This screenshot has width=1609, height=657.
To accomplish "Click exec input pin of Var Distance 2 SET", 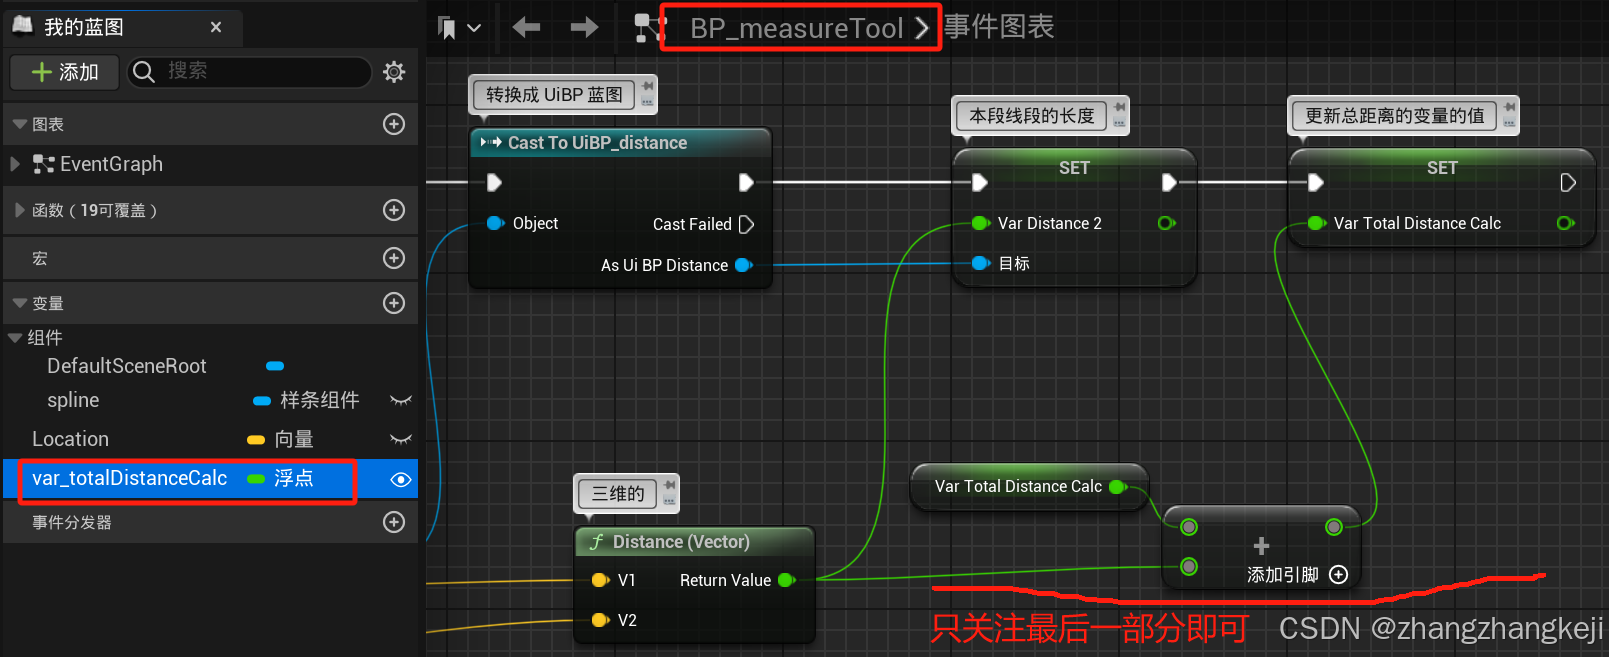I will (980, 182).
